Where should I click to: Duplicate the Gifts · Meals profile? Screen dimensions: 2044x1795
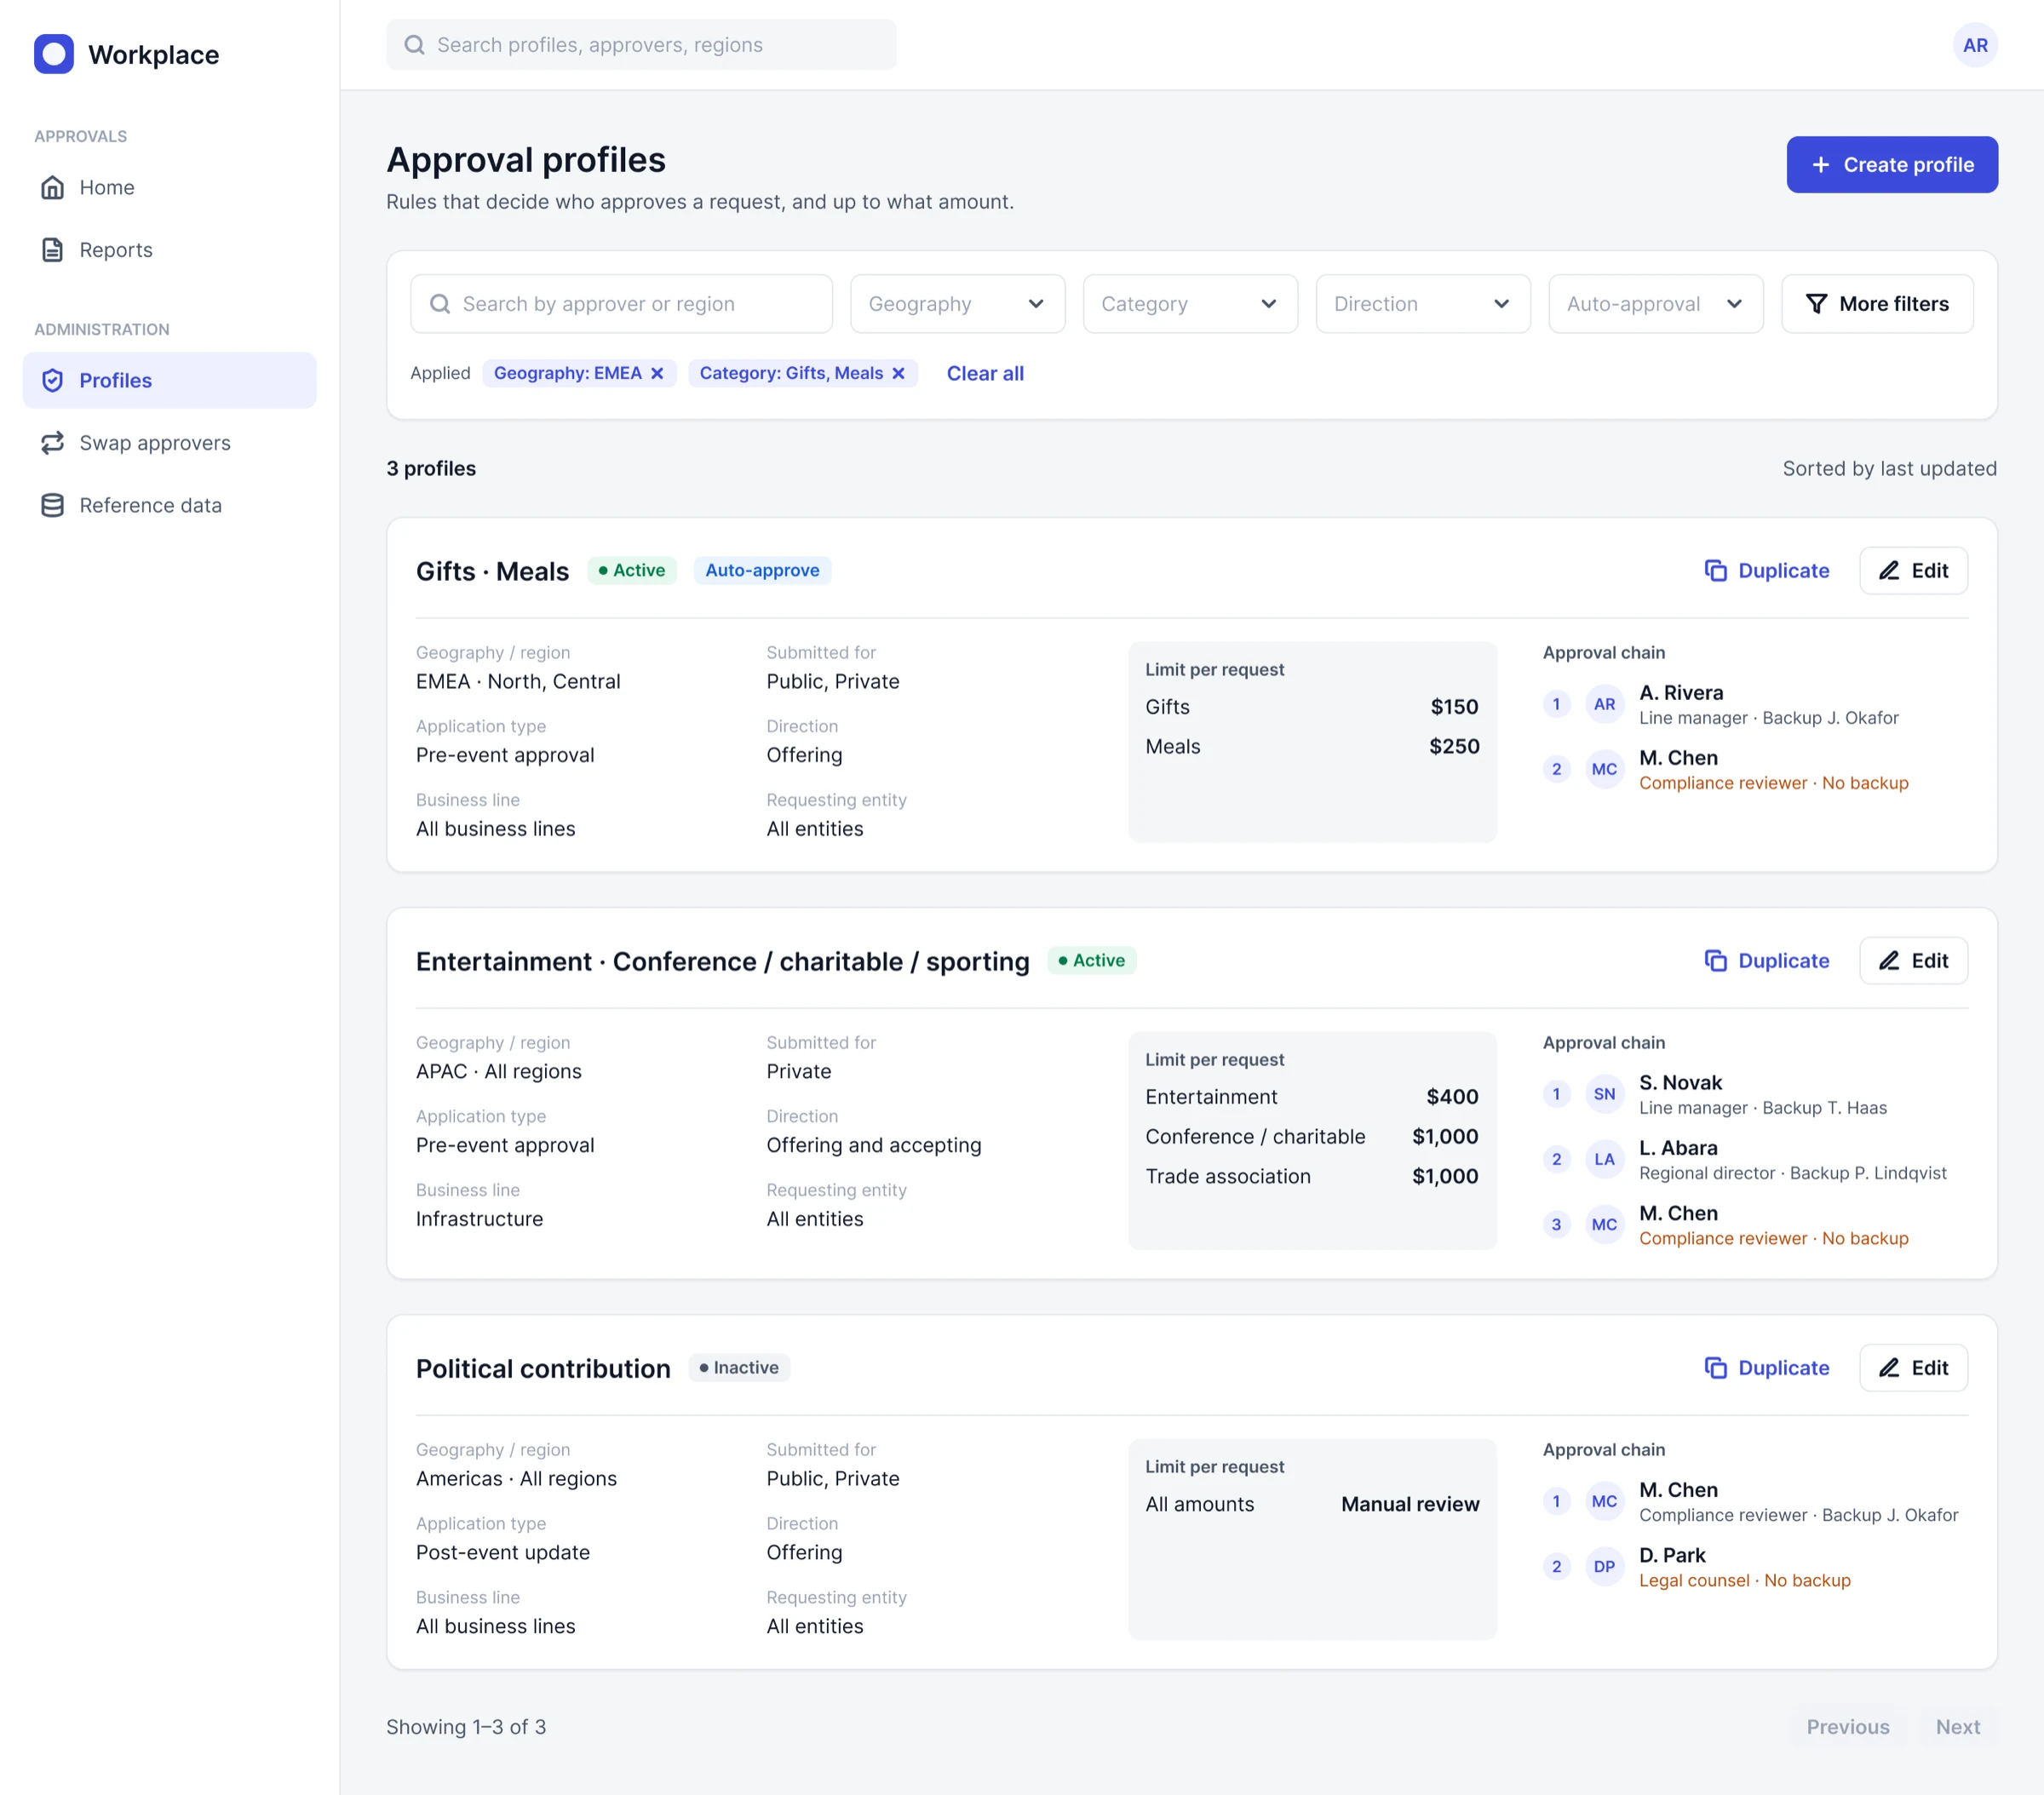pos(1766,570)
